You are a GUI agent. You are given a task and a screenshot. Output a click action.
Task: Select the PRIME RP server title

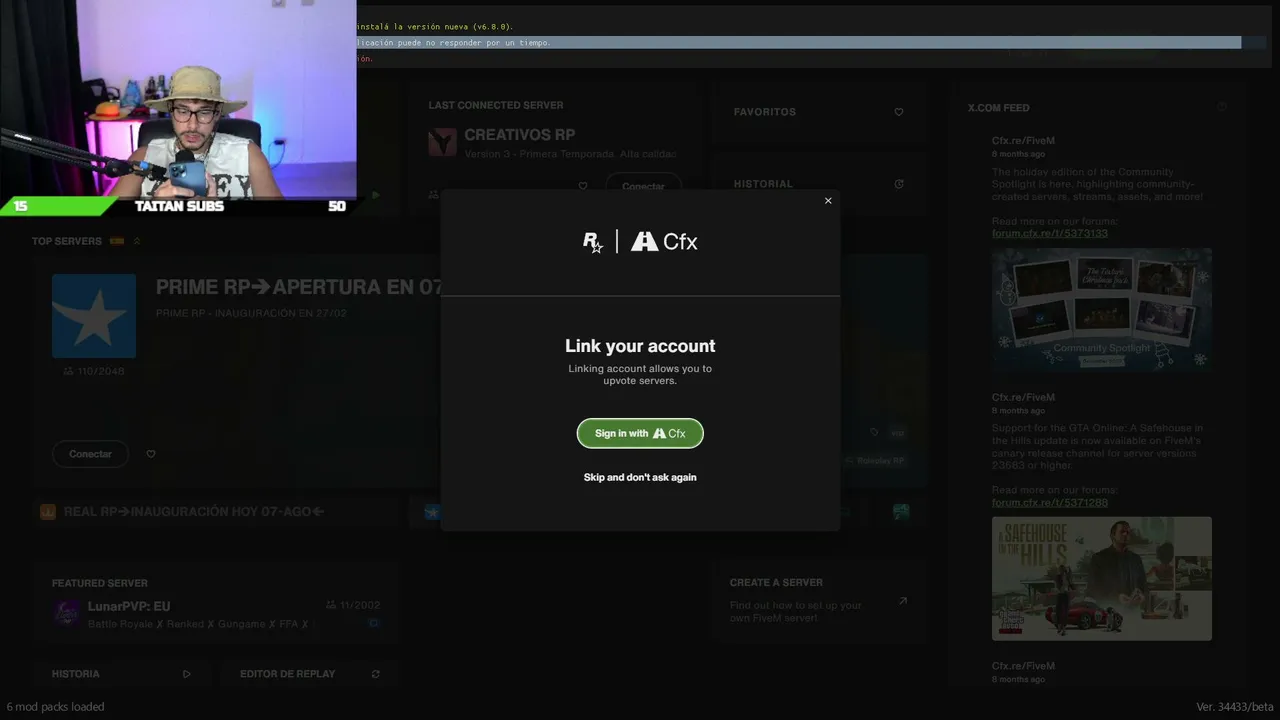(298, 287)
